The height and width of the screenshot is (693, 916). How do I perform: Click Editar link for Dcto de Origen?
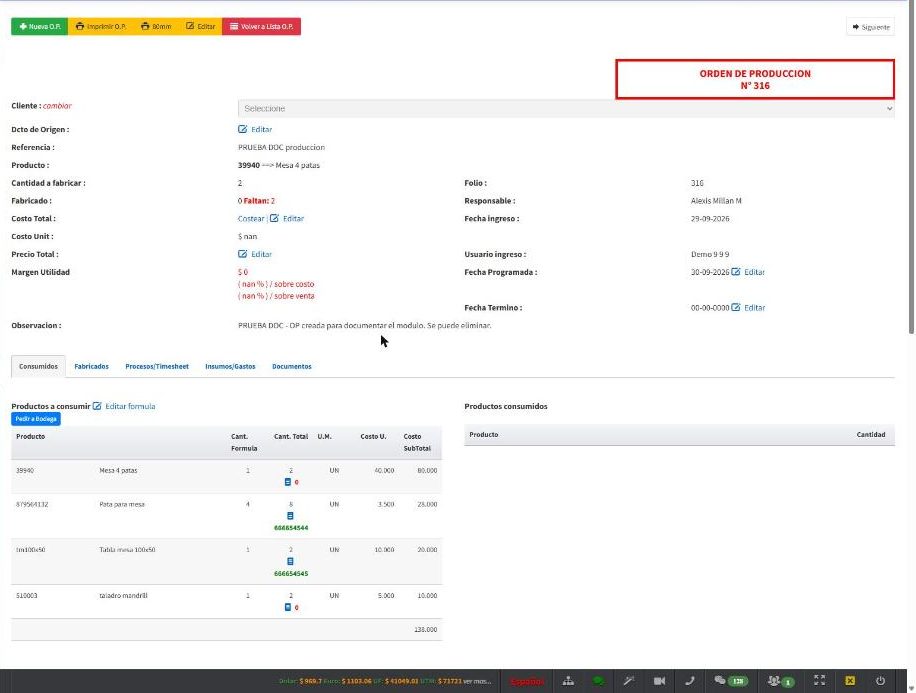pos(255,129)
